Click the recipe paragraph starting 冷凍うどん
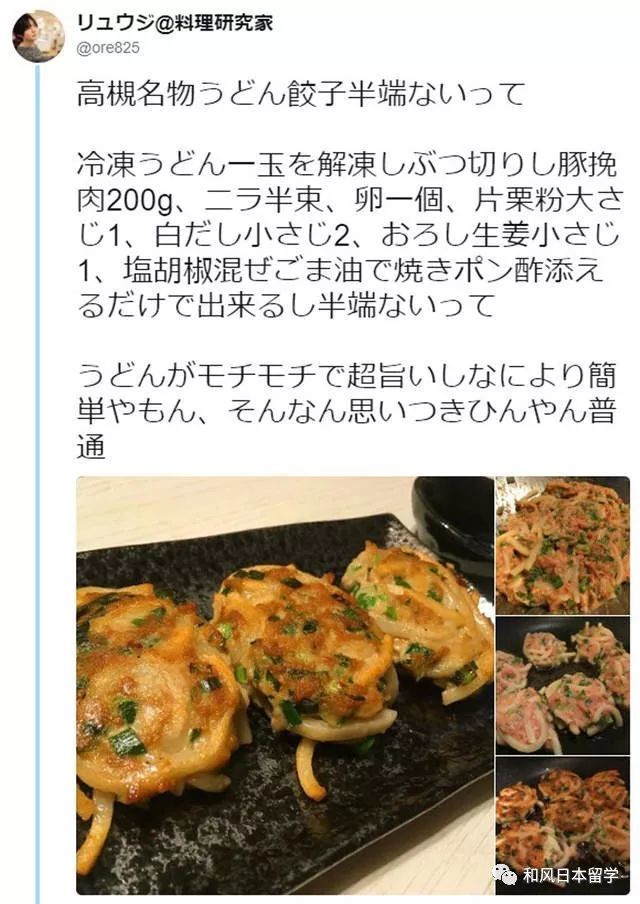Screen dimensions: 640x904 [x=349, y=235]
